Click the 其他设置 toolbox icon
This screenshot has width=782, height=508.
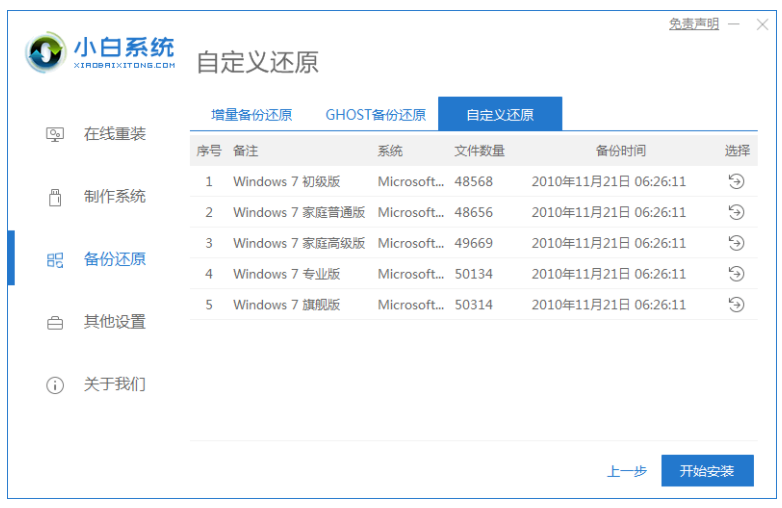(55, 323)
